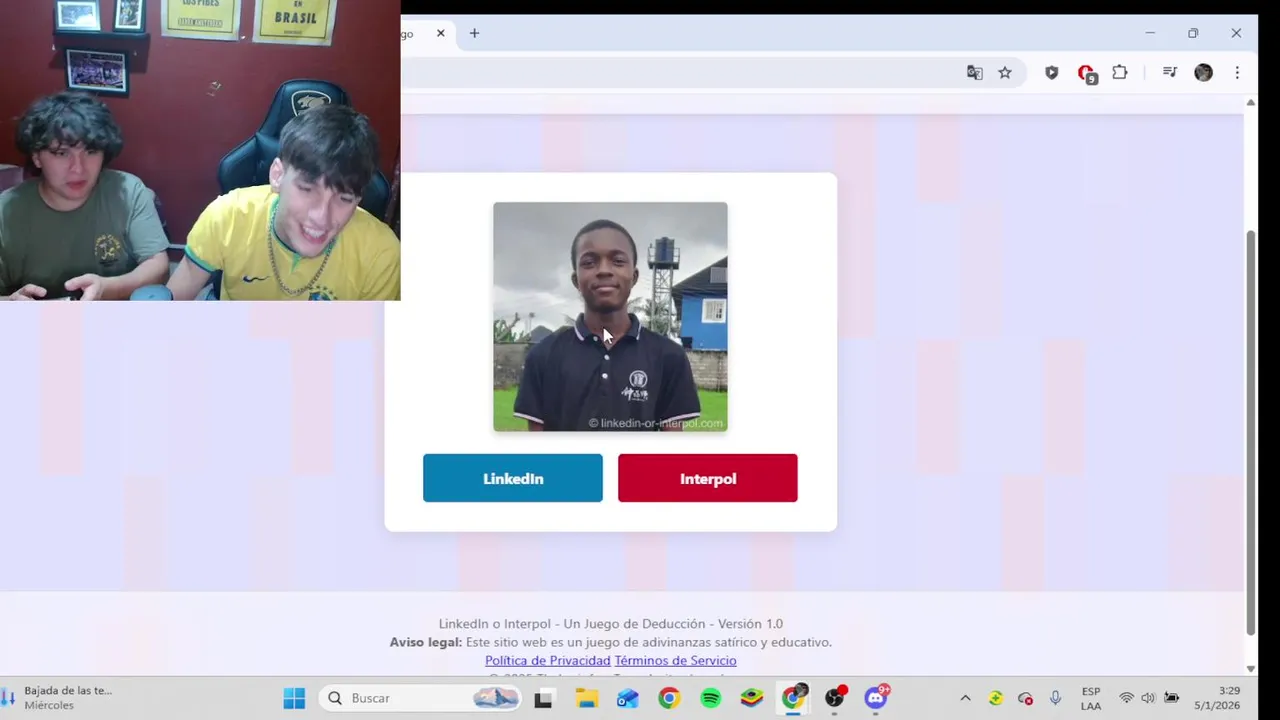Close the current browser tab
1280x720 pixels.
pos(440,33)
